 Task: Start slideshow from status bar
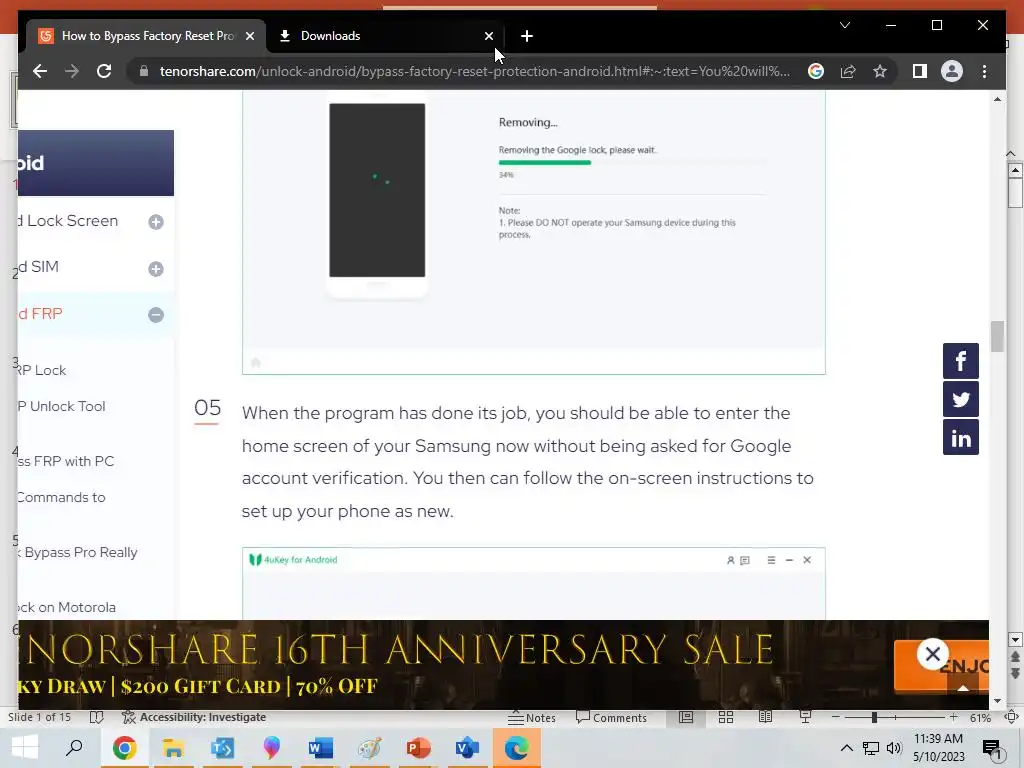[x=805, y=717]
